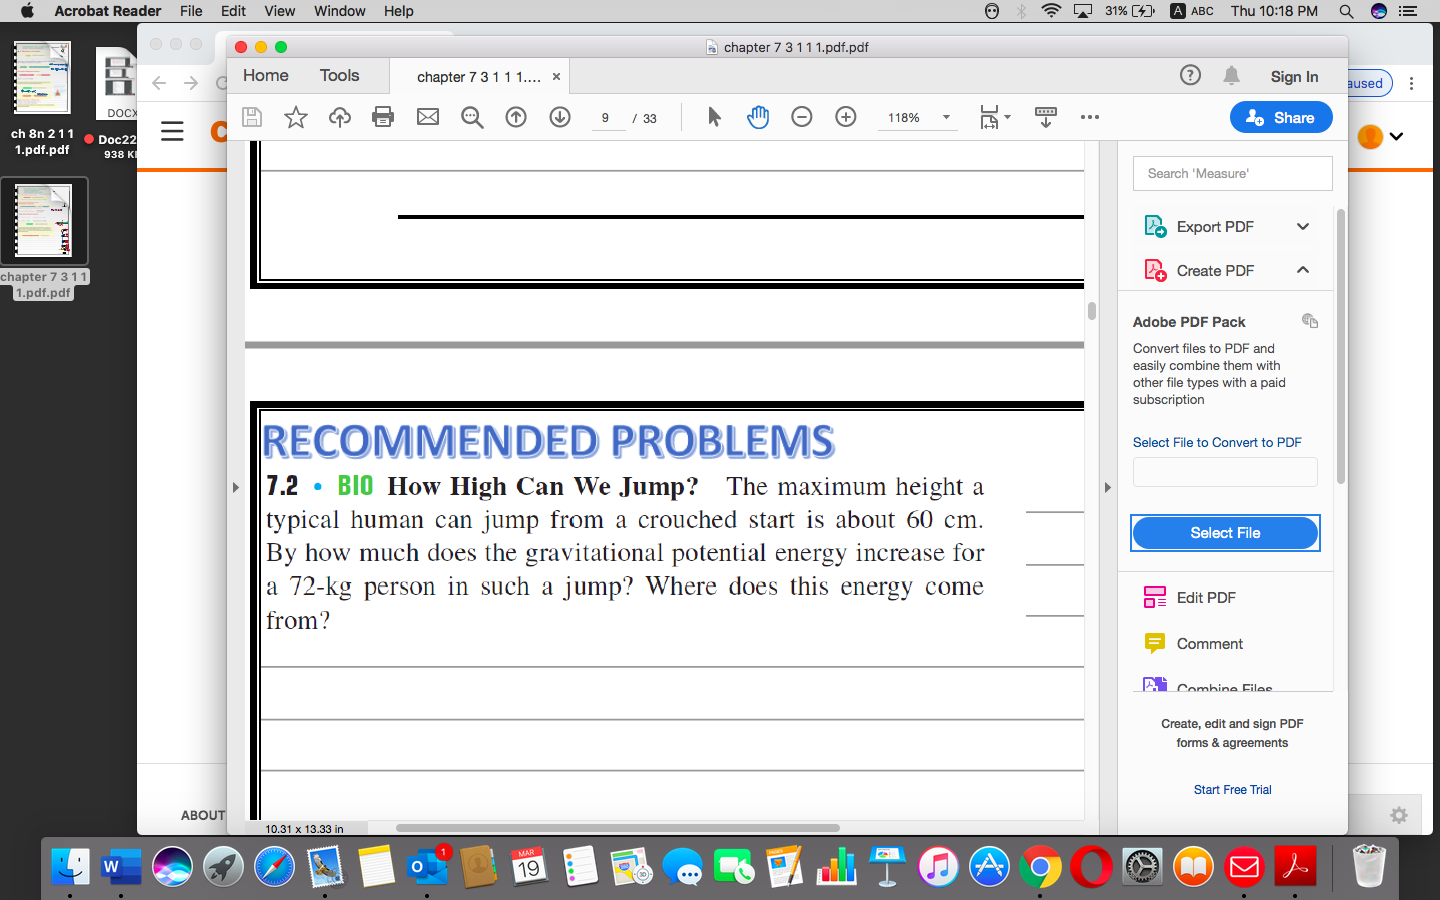Activate the hand pan tool

tap(758, 117)
